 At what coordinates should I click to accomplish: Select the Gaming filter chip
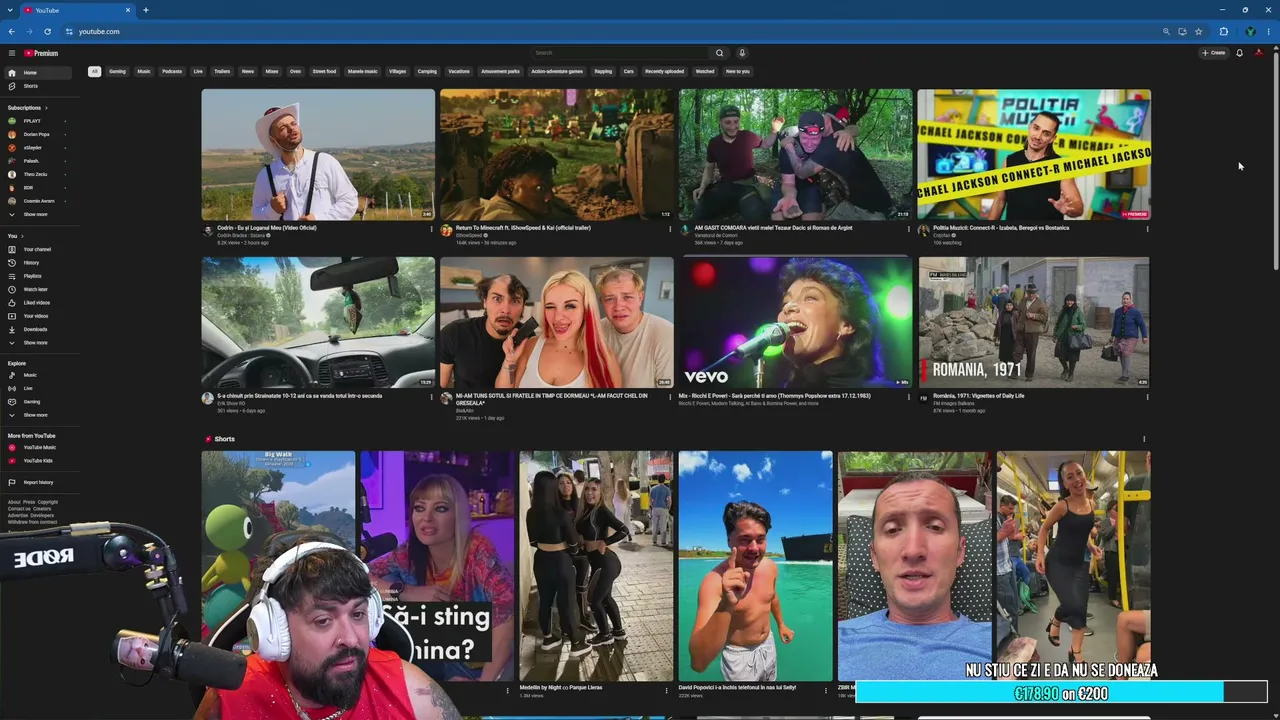(117, 71)
